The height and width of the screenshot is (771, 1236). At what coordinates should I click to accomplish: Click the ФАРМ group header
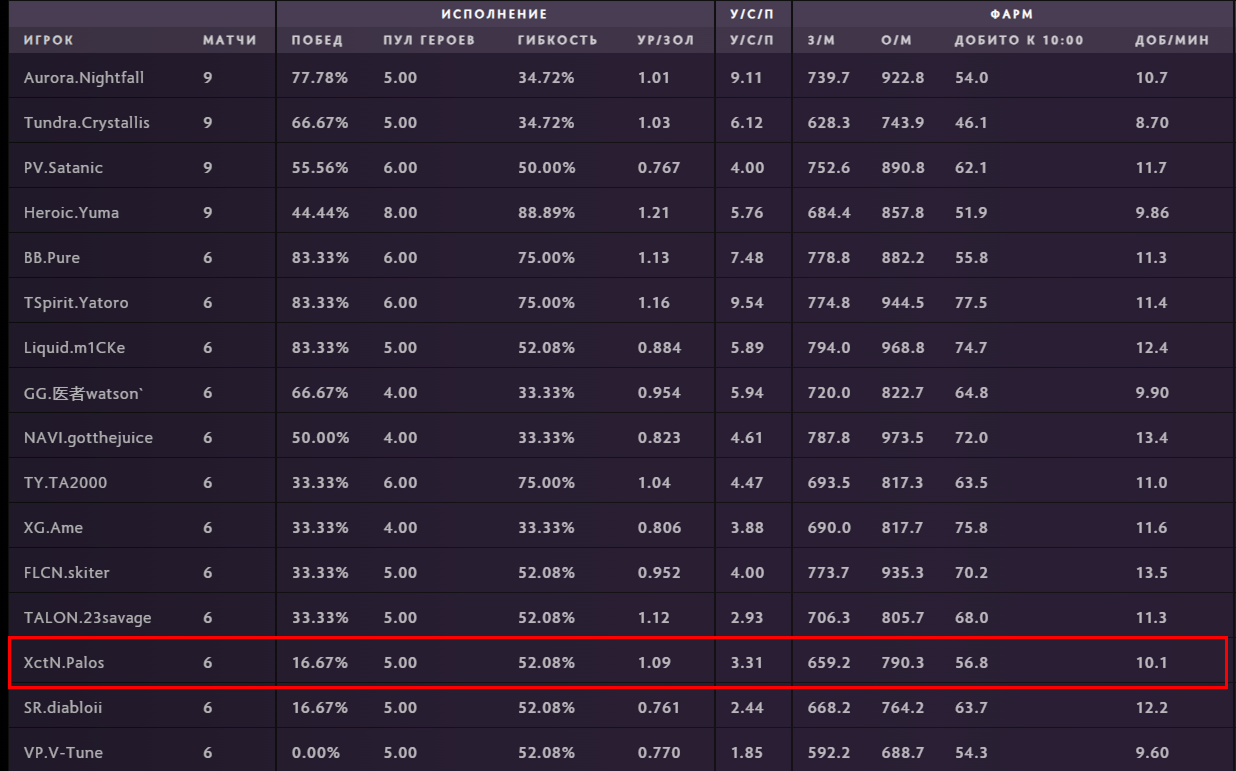pos(1012,14)
